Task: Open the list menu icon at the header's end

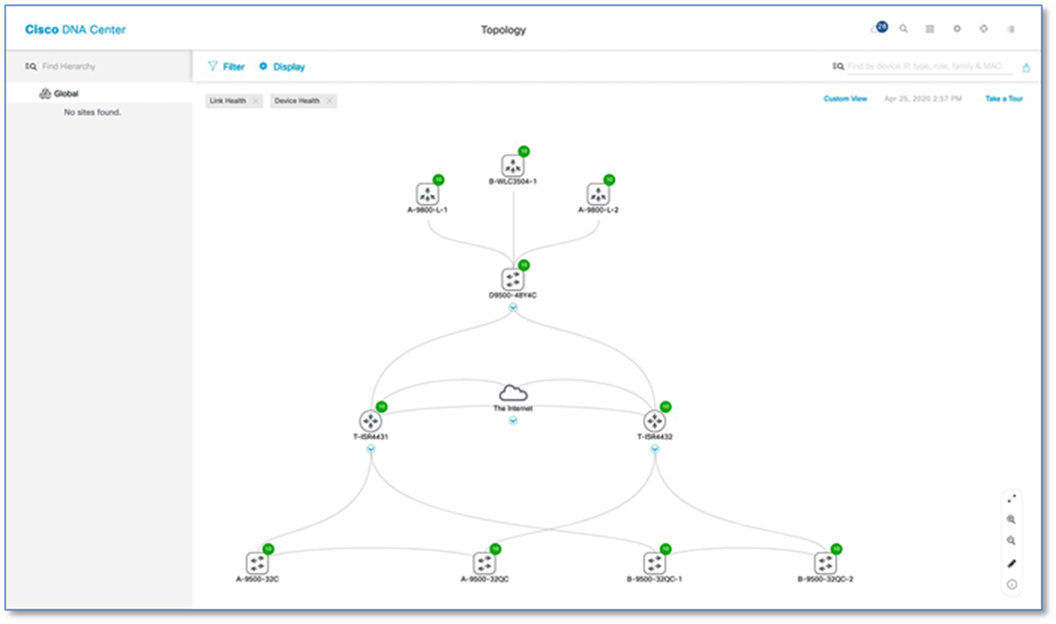Action: [x=1011, y=29]
